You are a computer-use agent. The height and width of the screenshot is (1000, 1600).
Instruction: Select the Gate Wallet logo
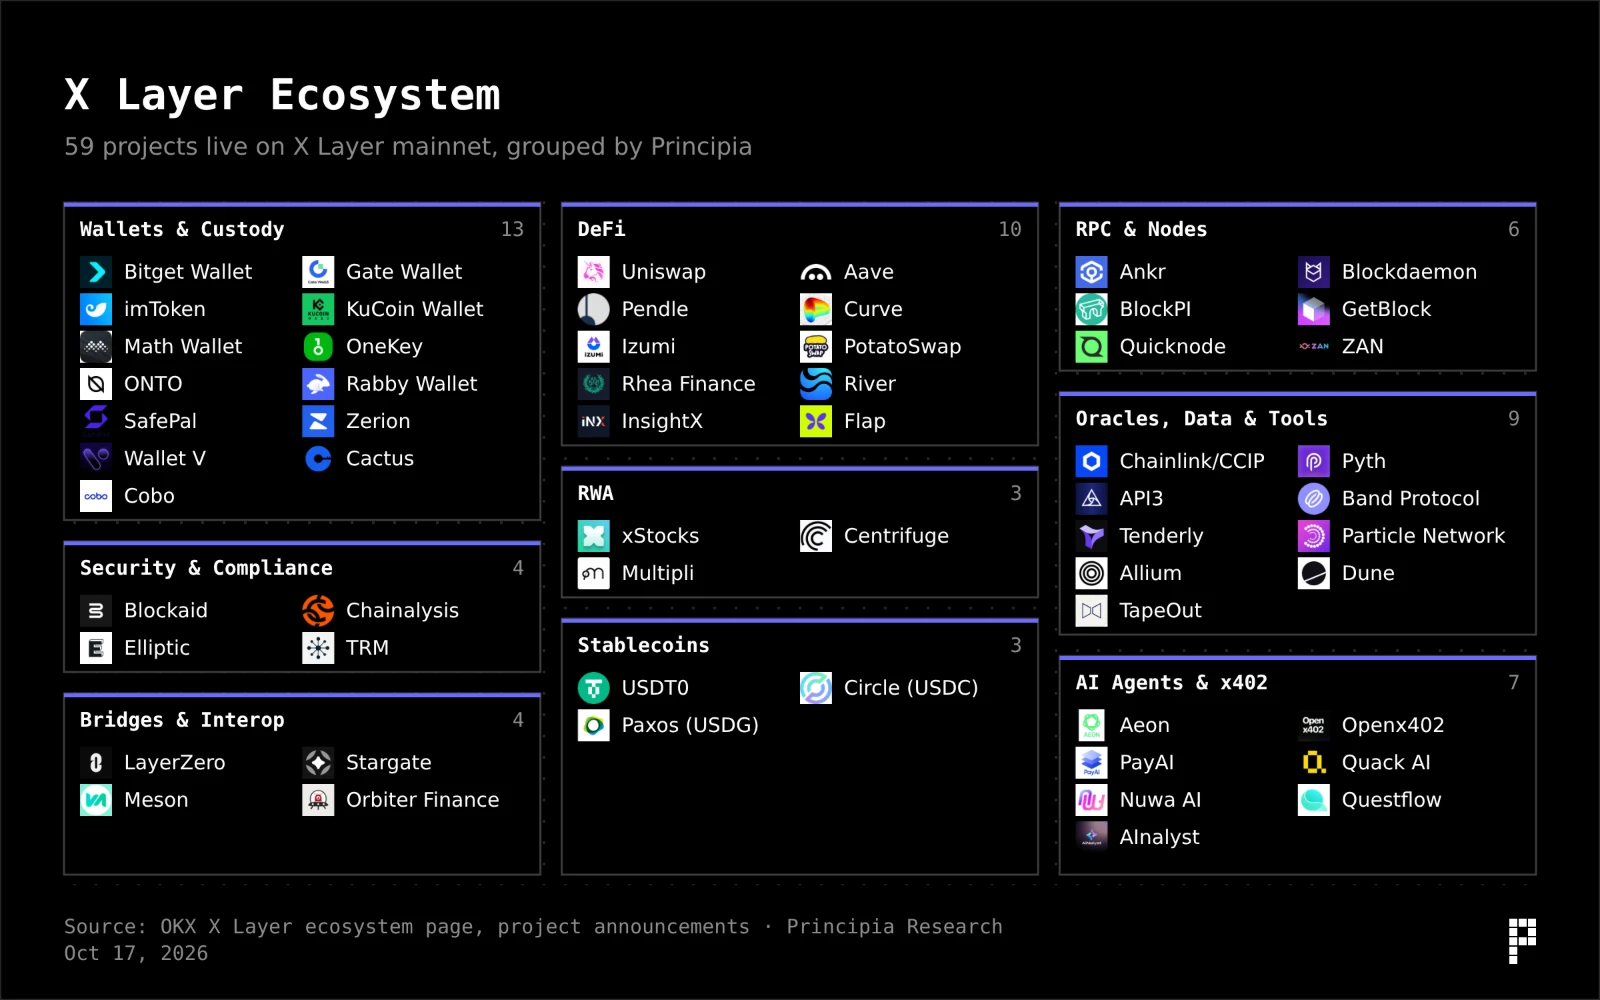318,272
